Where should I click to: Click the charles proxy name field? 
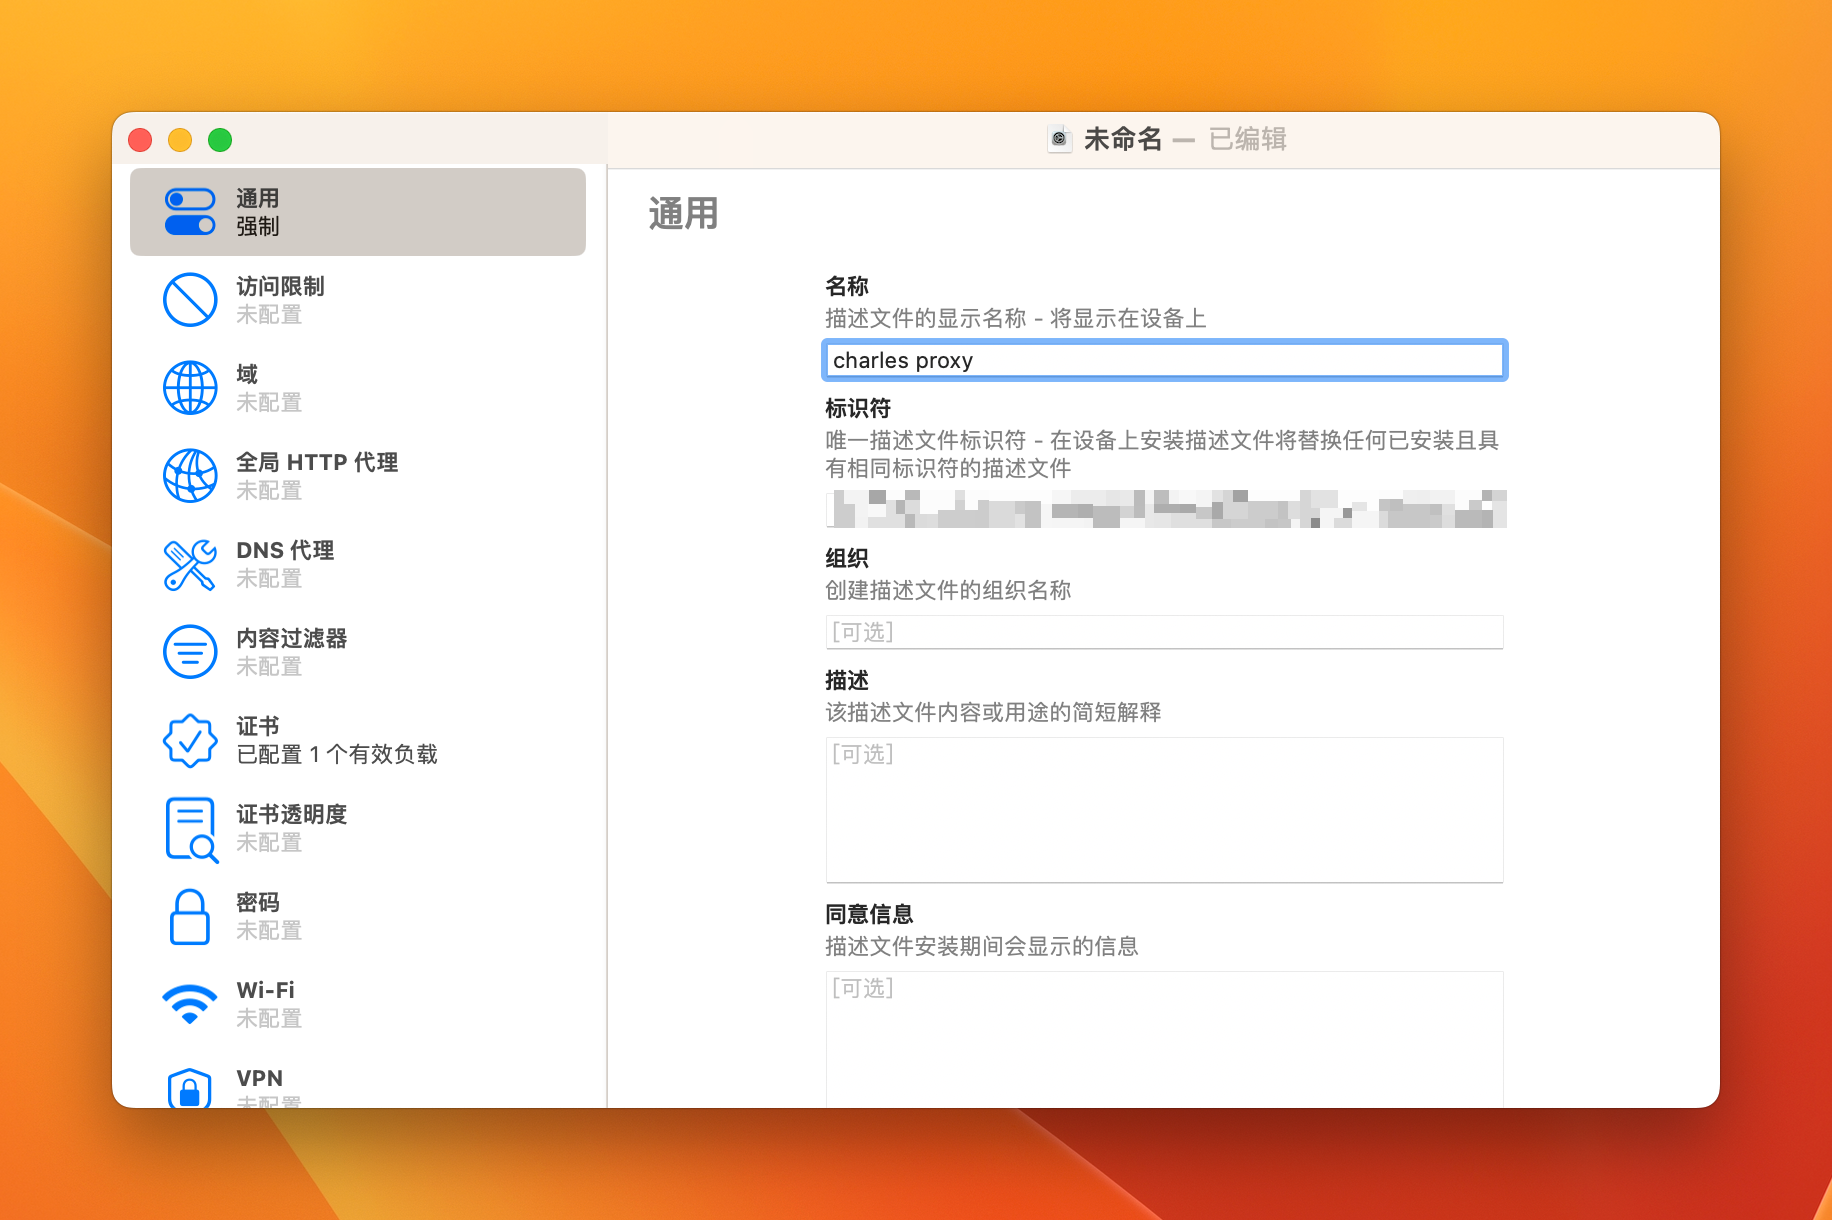[1164, 360]
